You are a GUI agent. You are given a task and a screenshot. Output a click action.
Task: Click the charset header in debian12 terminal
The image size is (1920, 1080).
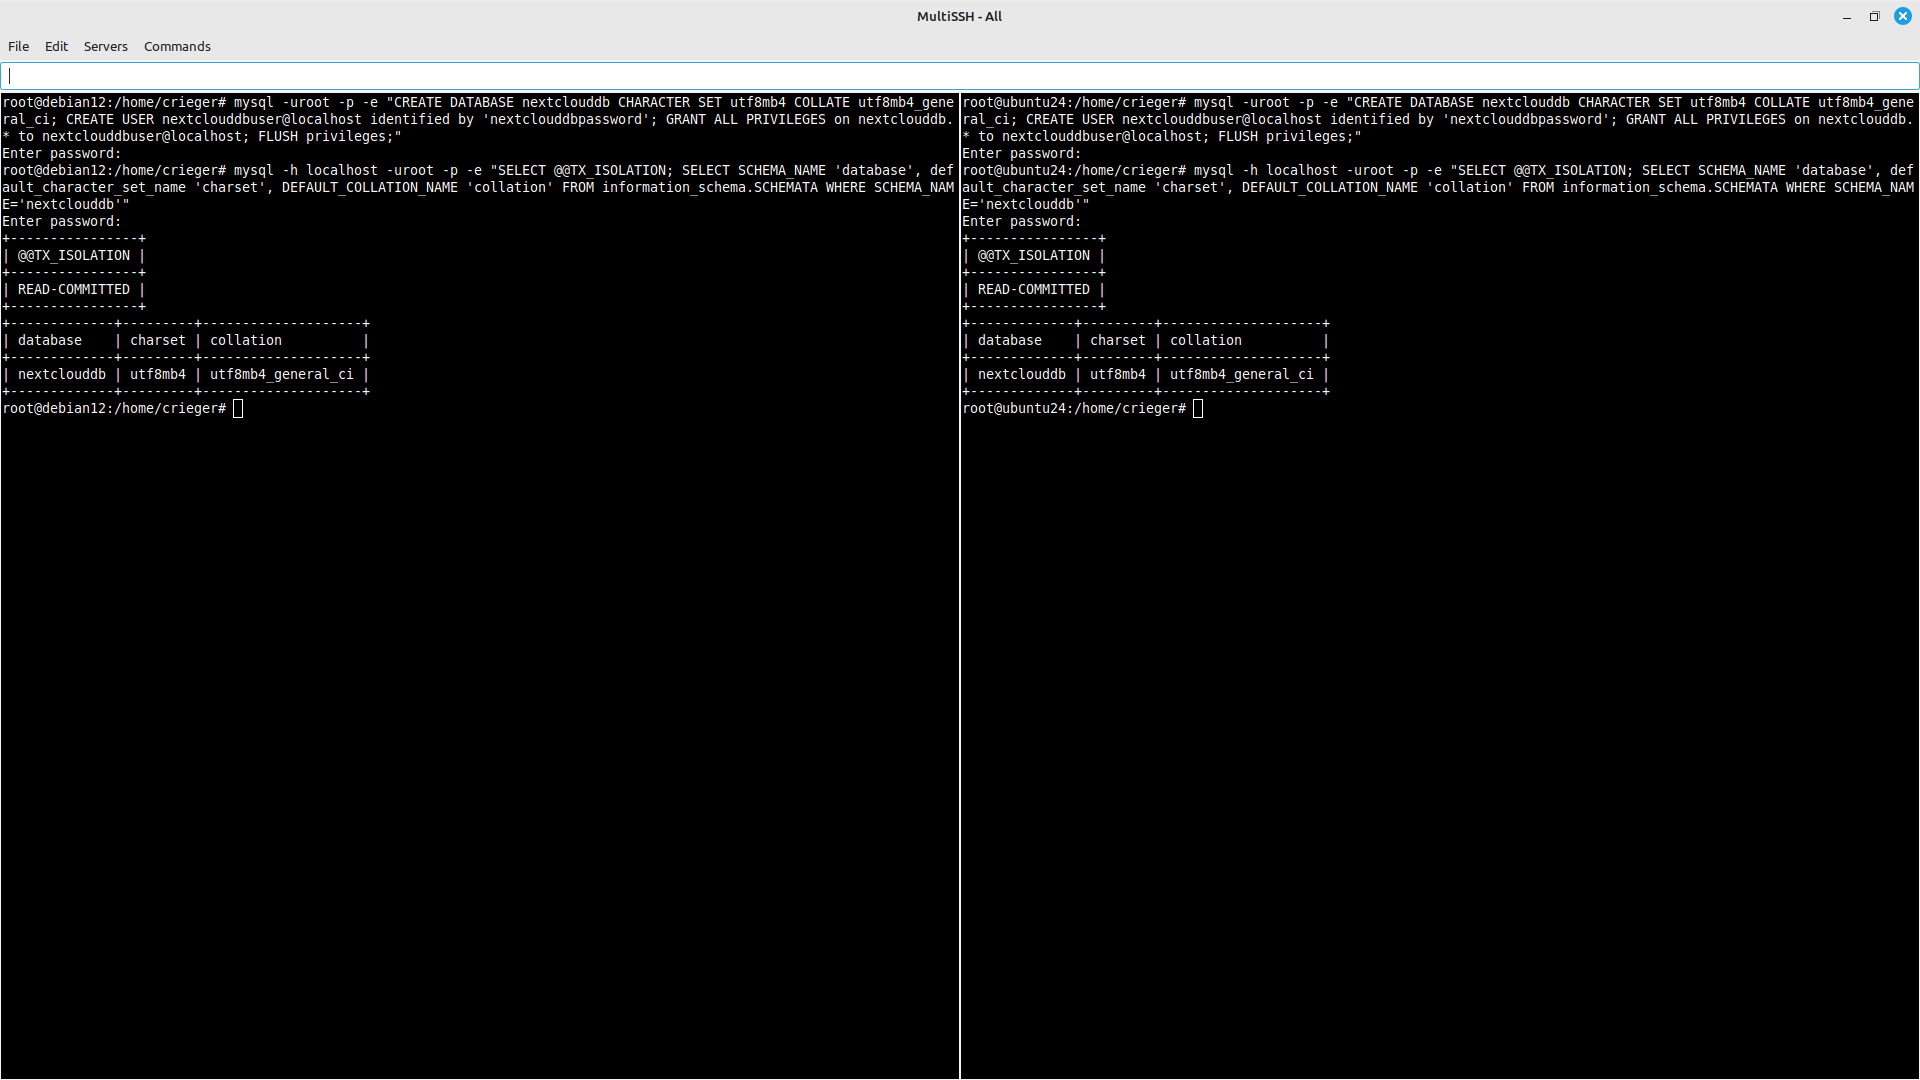point(158,340)
